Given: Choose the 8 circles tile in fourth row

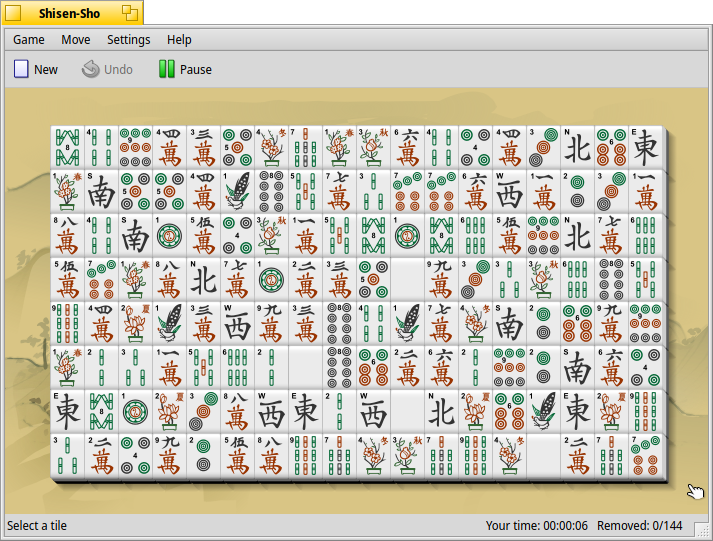Looking at the screenshot, I should (612, 280).
